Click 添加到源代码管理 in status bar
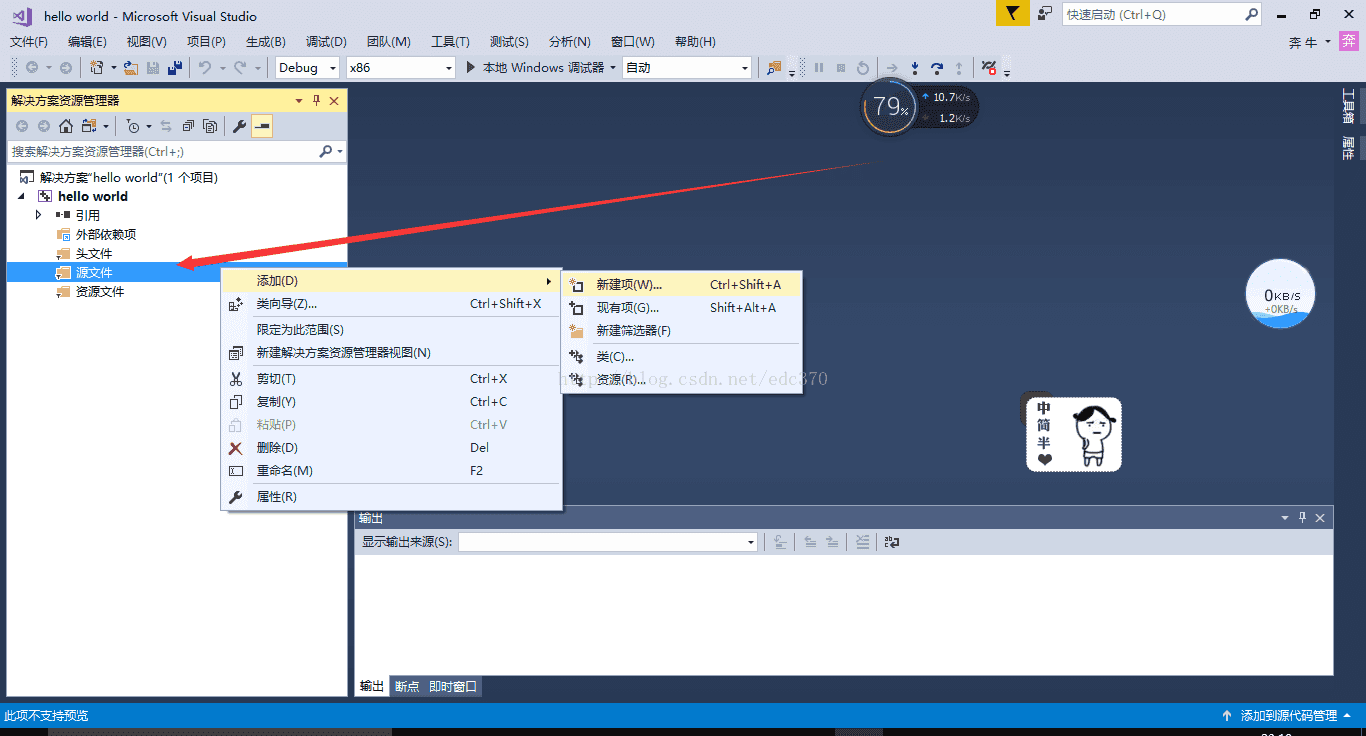The height and width of the screenshot is (736, 1366). pos(1288,716)
